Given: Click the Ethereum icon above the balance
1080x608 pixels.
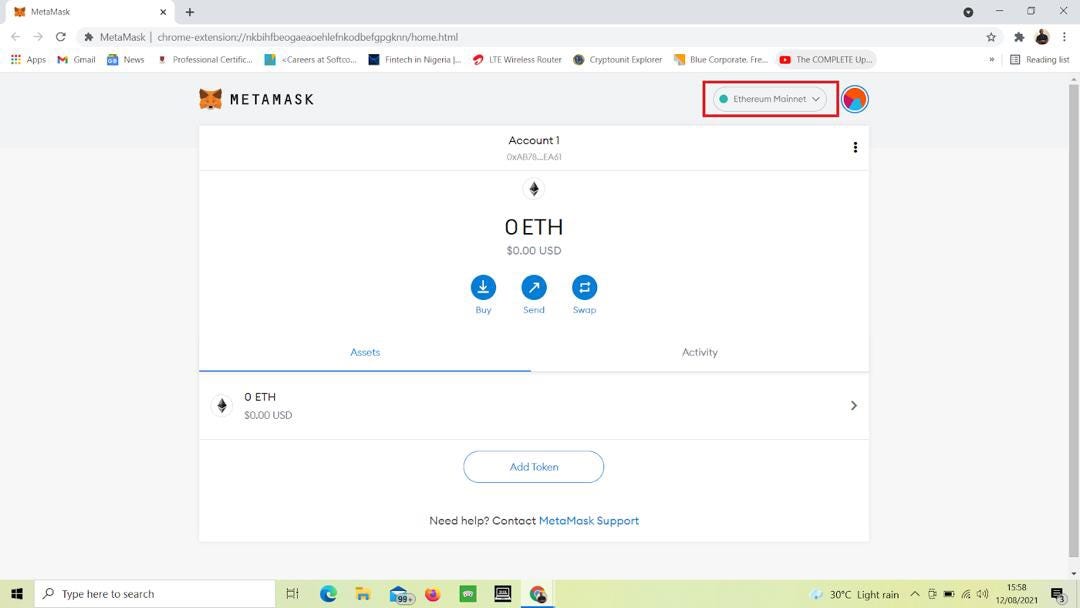Looking at the screenshot, I should tap(534, 189).
